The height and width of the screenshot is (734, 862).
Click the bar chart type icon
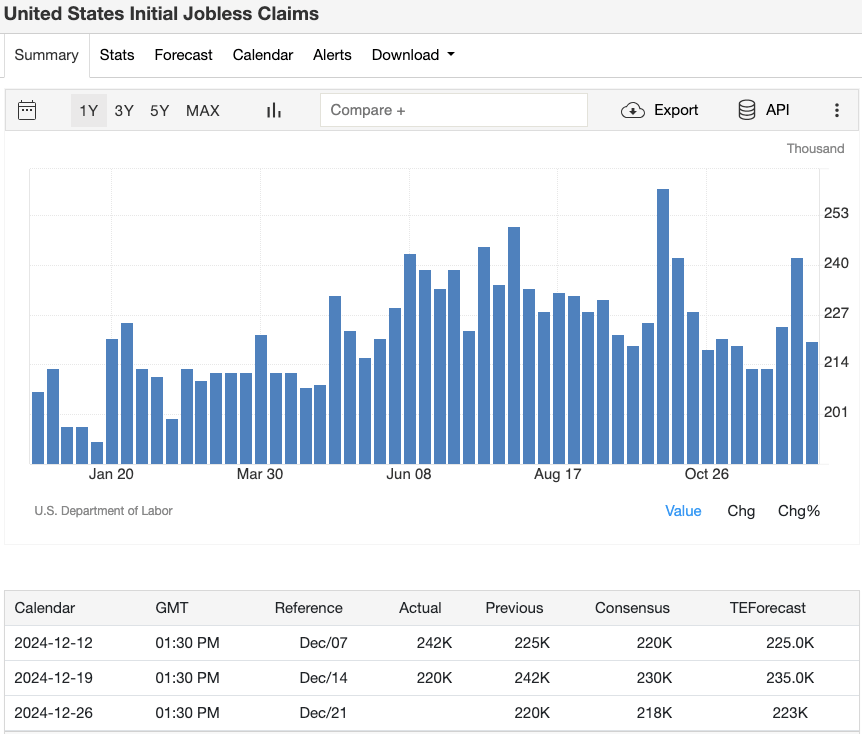click(273, 110)
